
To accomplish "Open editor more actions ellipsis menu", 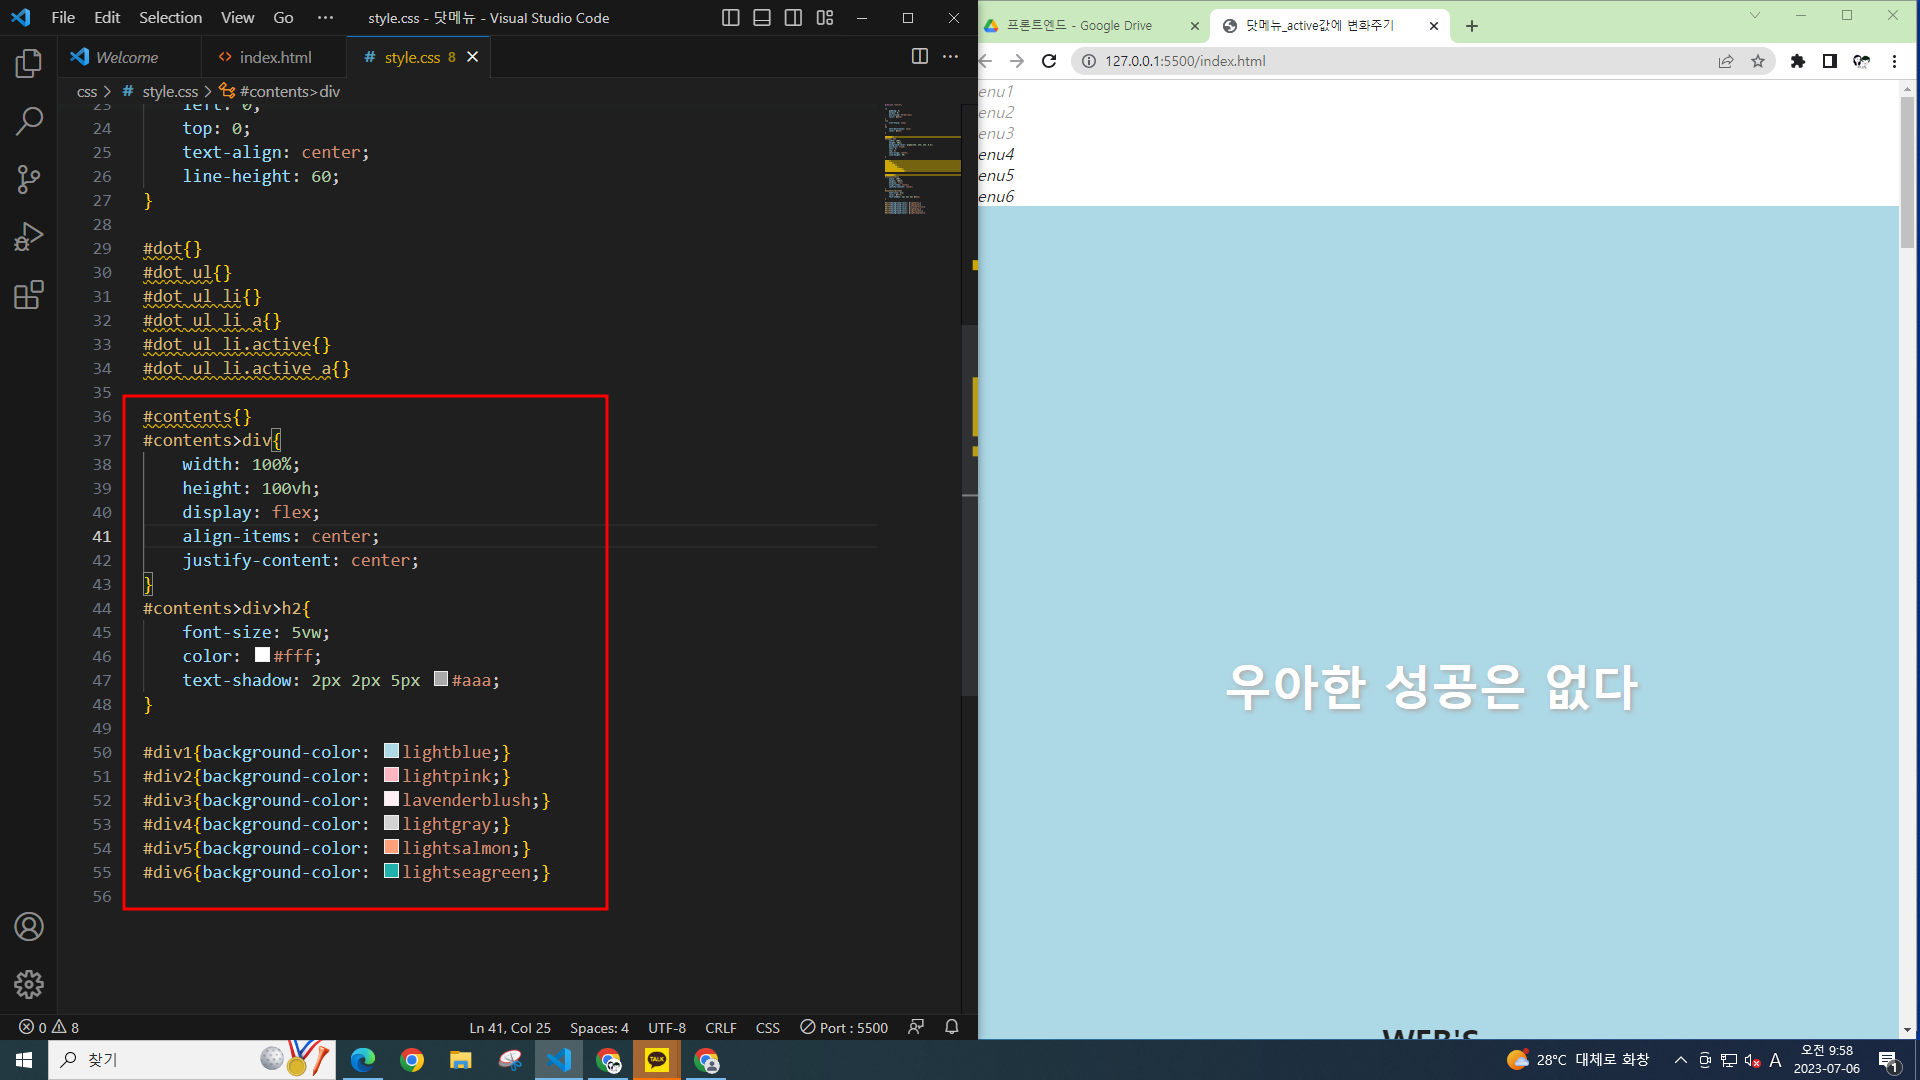I will [x=950, y=57].
